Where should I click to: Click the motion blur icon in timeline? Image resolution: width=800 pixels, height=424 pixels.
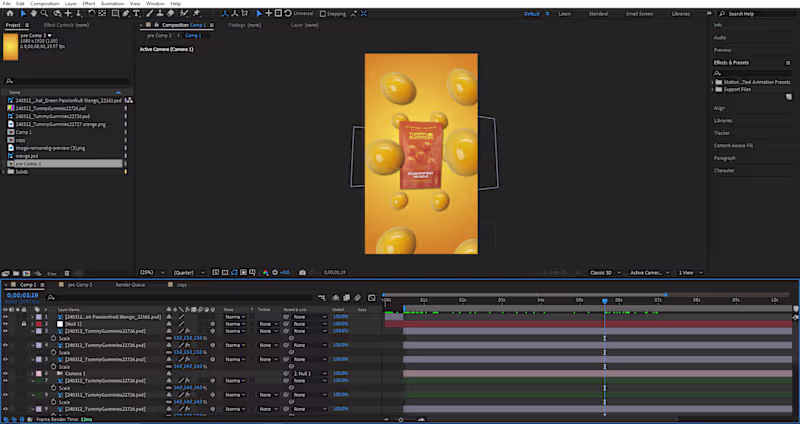click(x=358, y=297)
